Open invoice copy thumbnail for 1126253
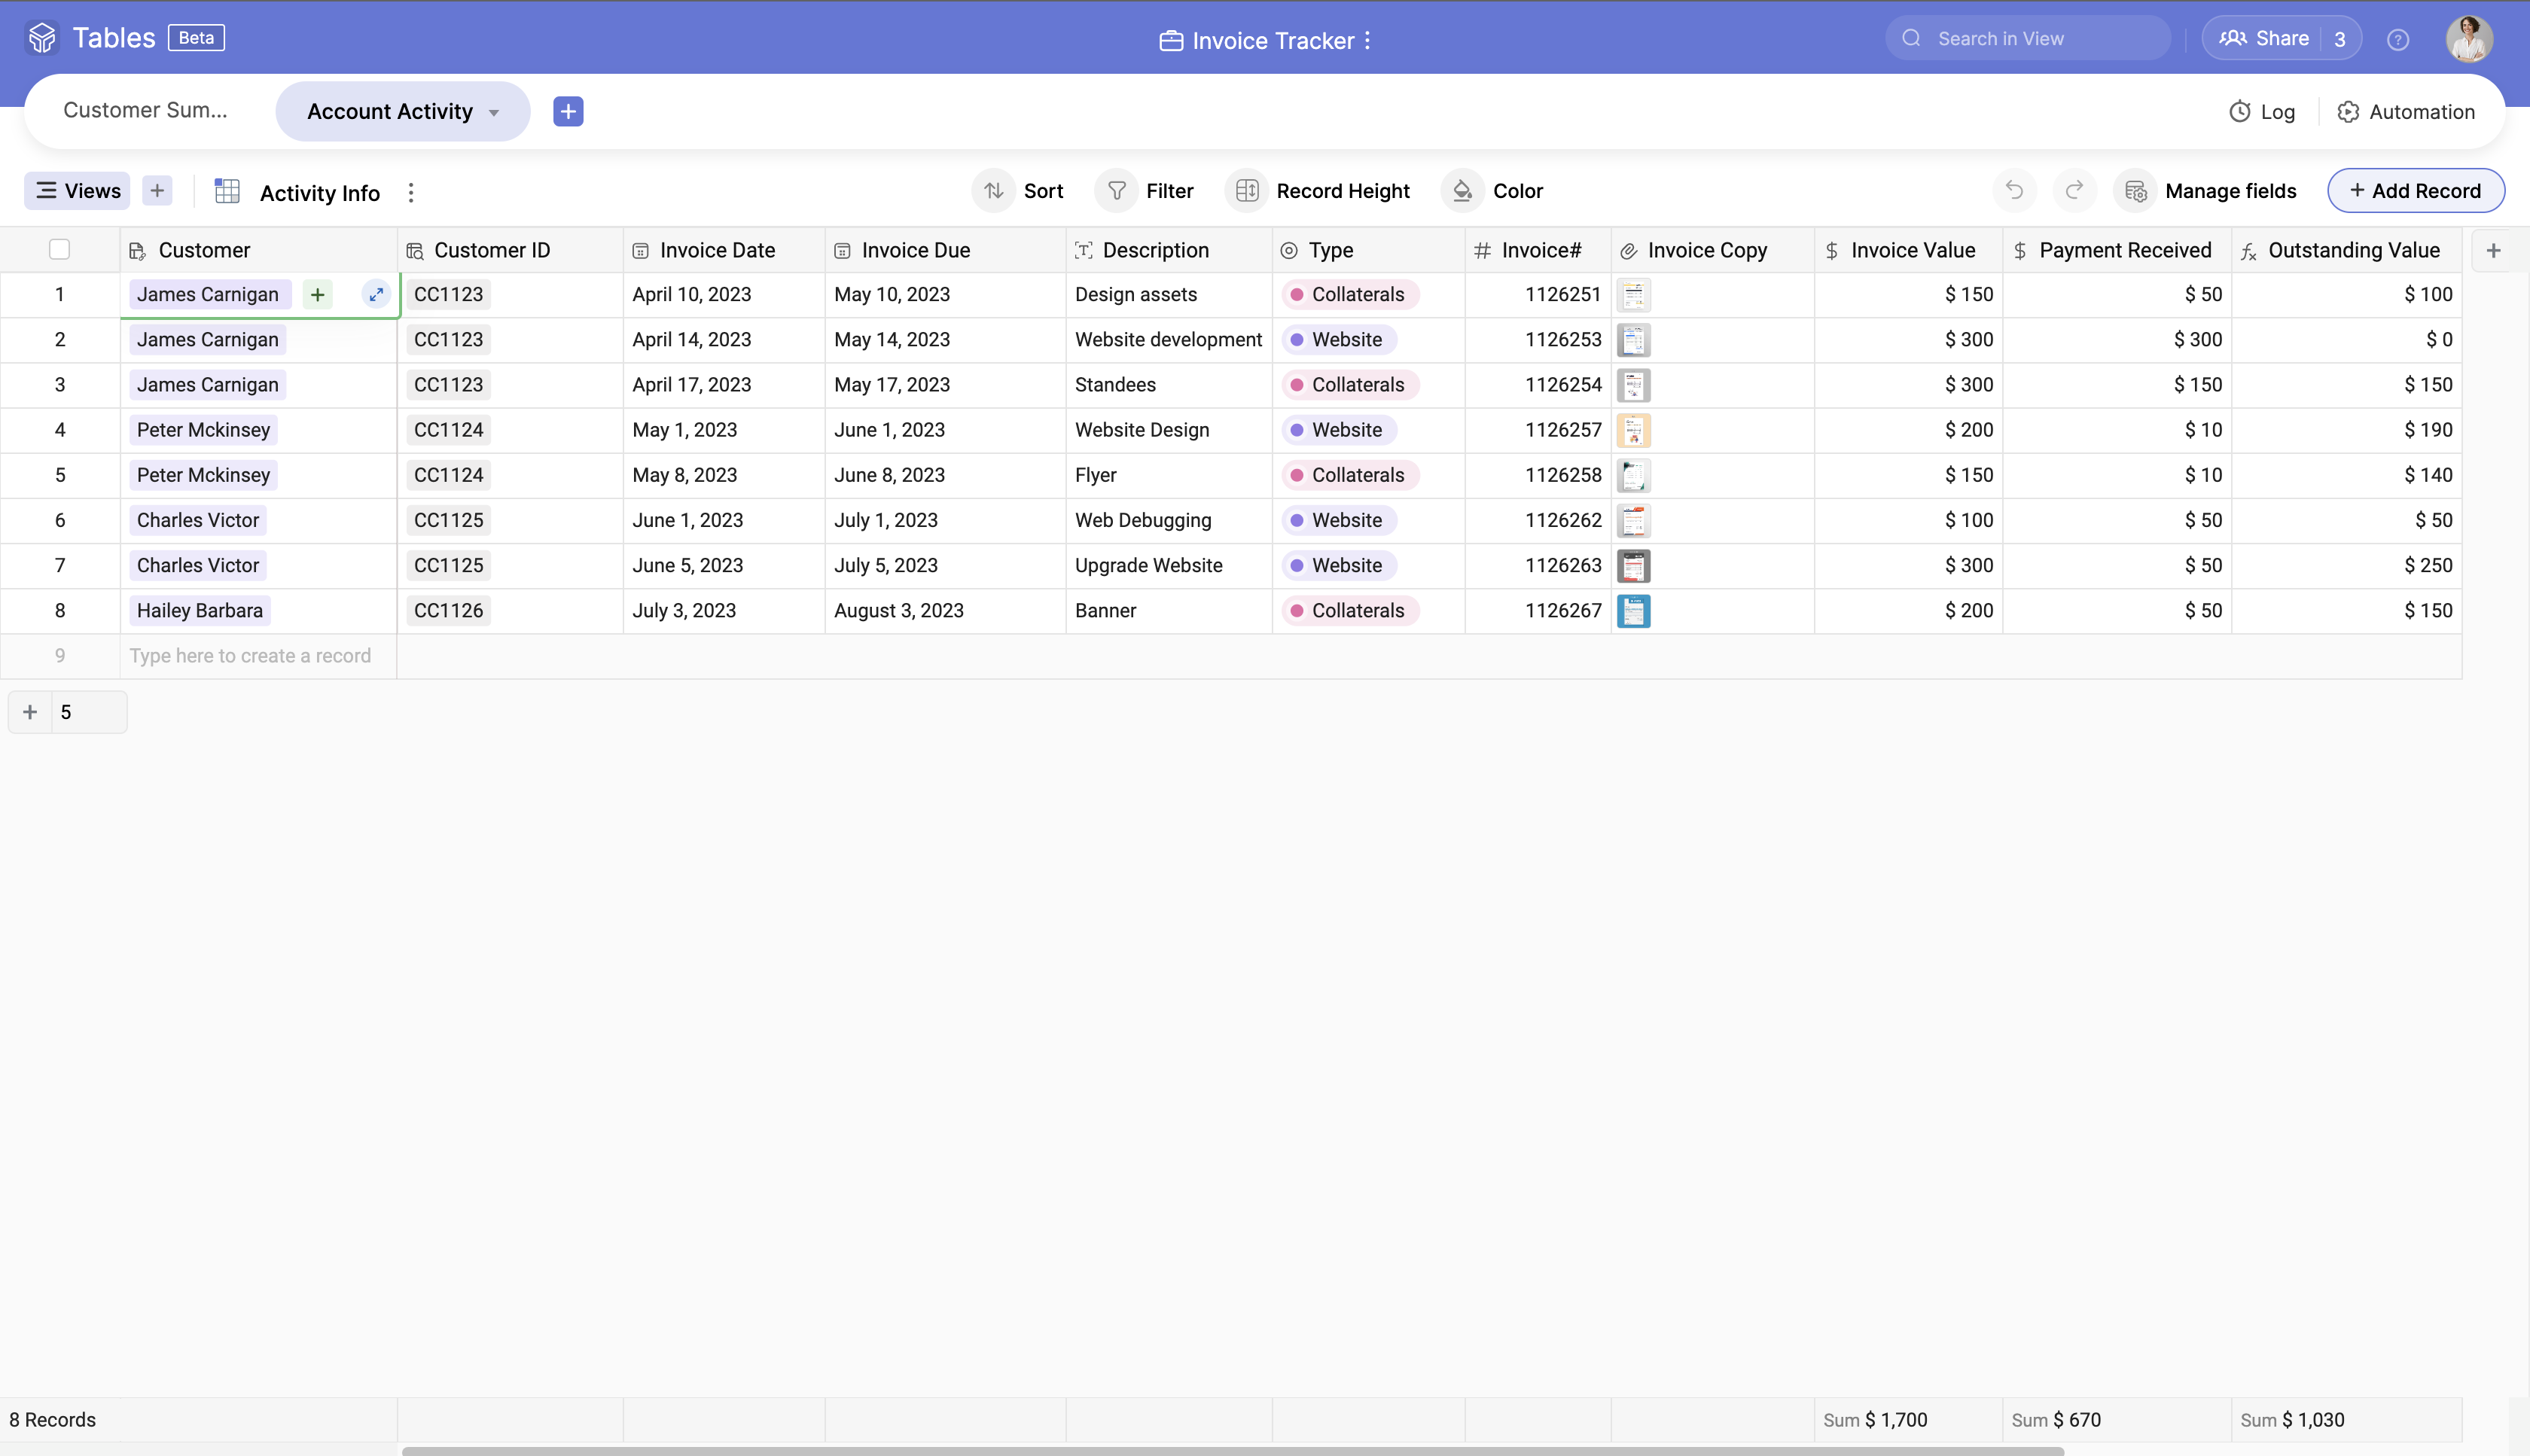Image resolution: width=2530 pixels, height=1456 pixels. coord(1633,340)
